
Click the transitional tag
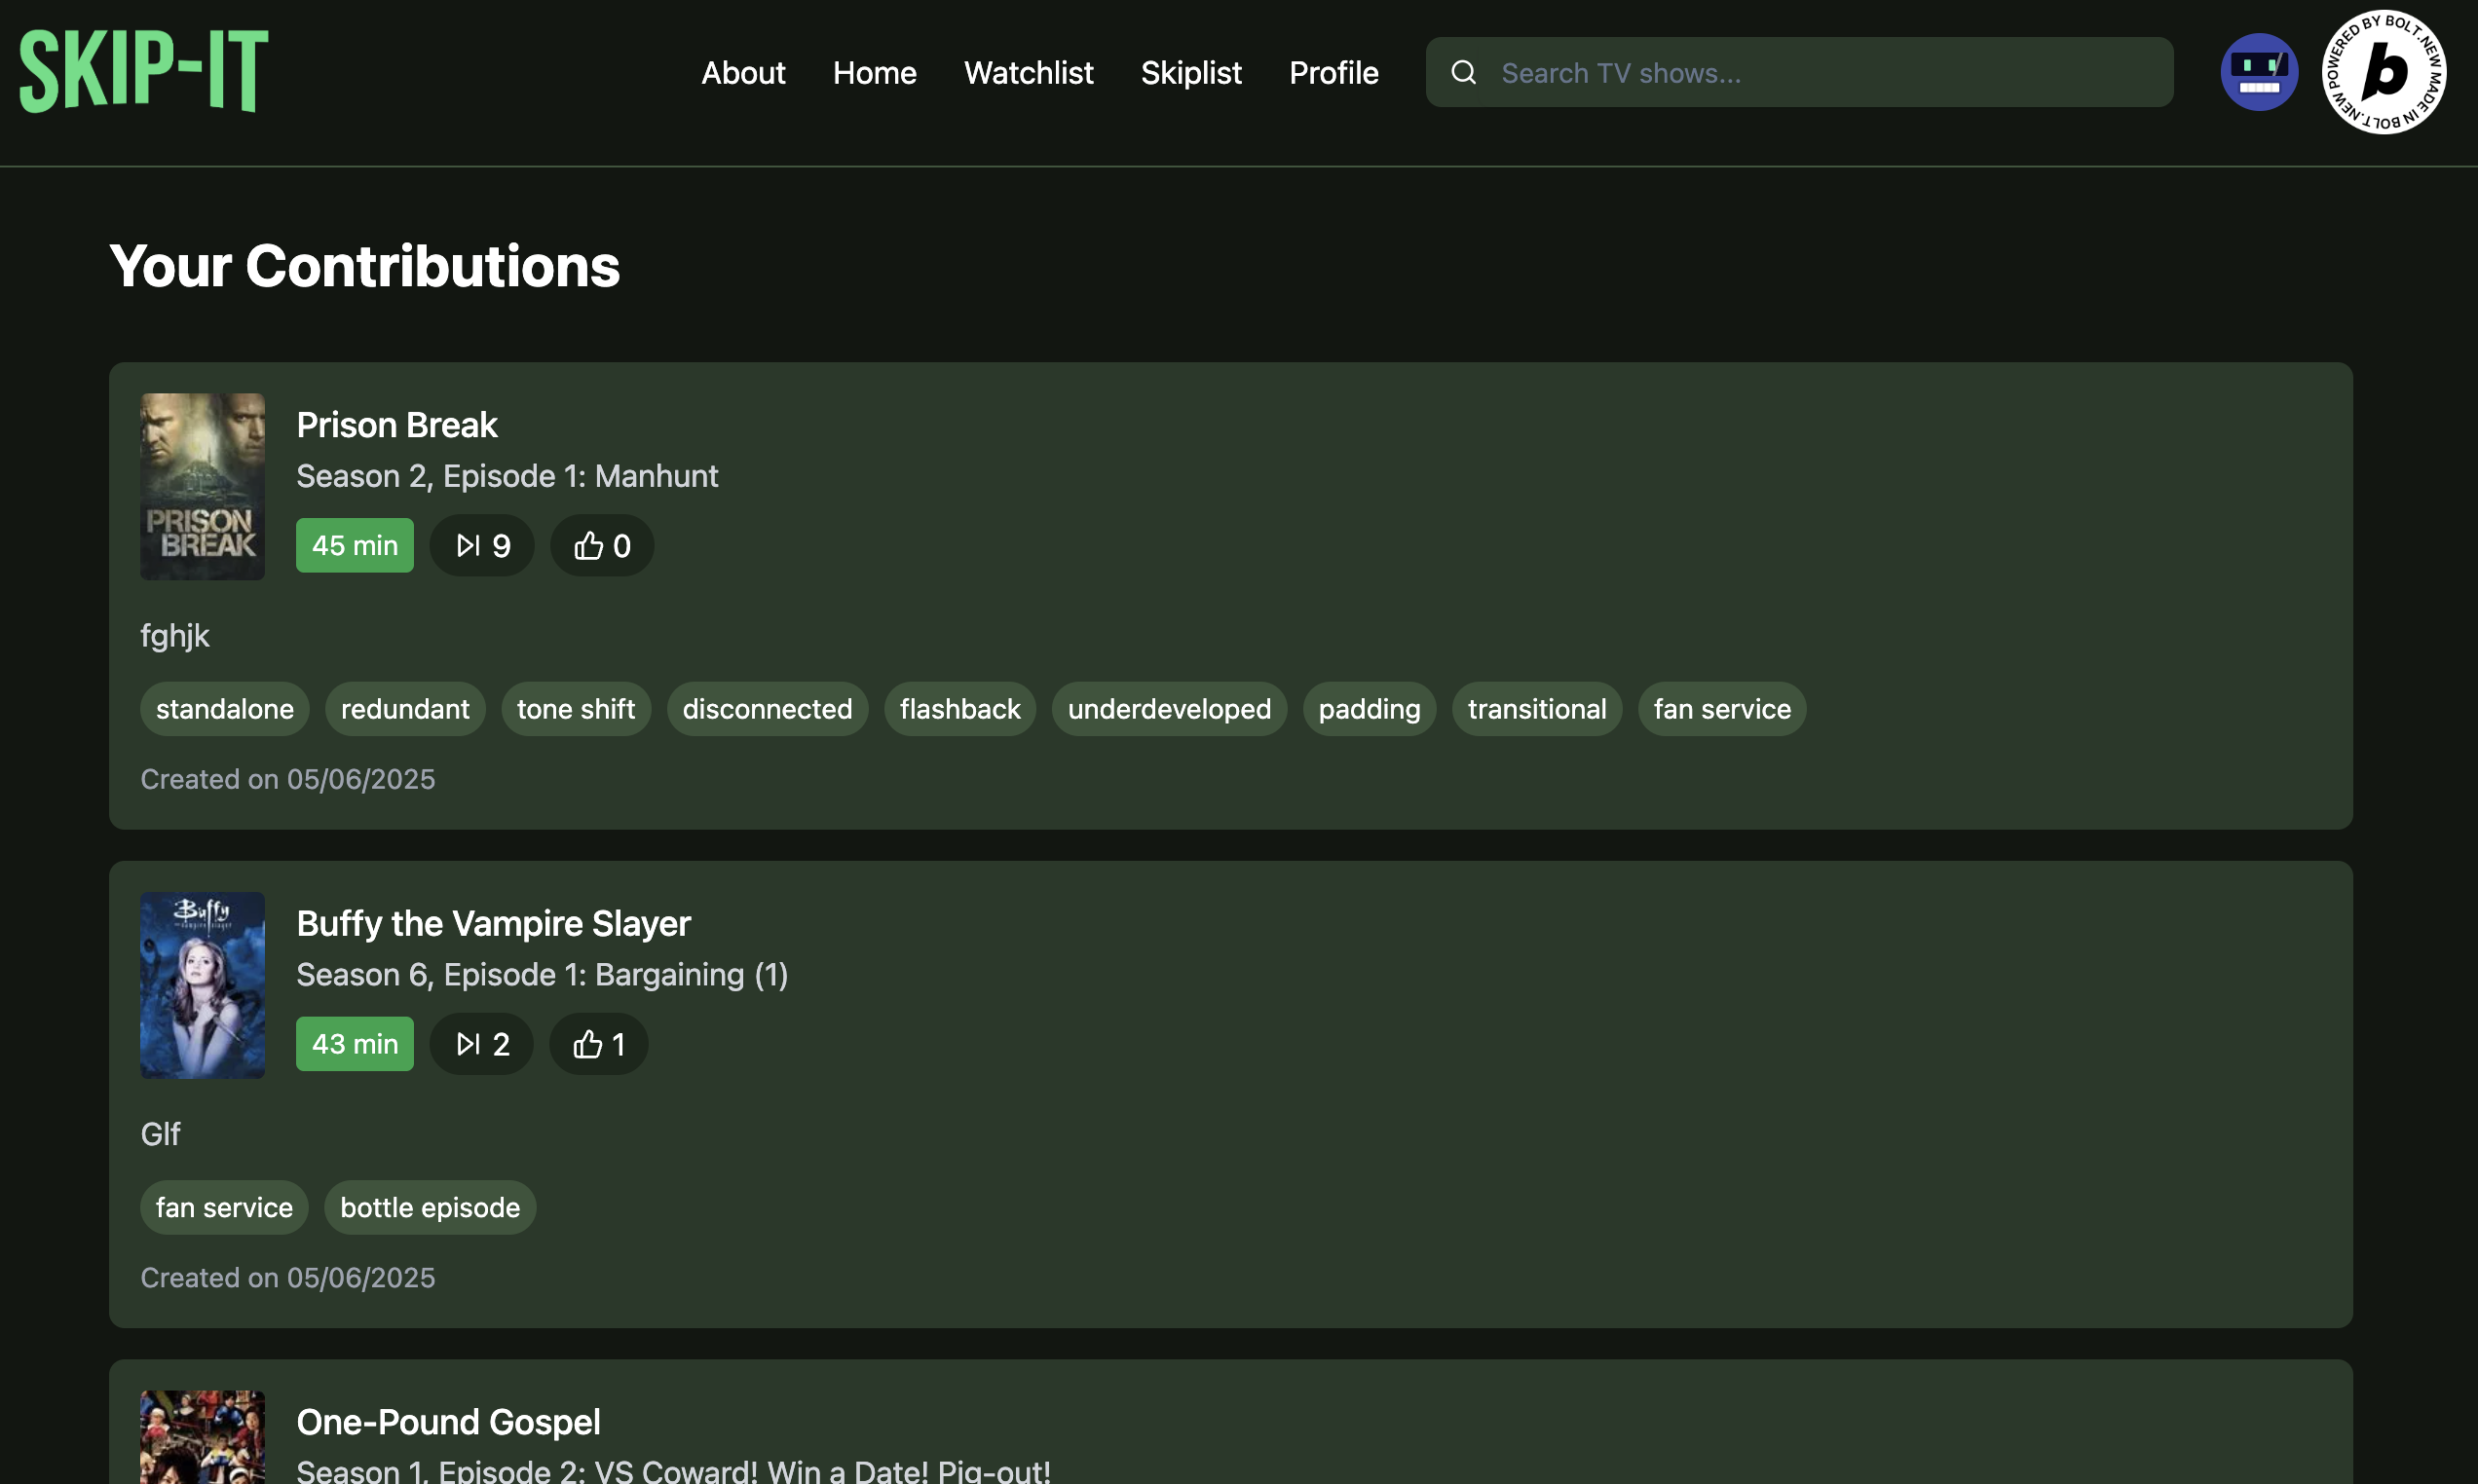1537,709
